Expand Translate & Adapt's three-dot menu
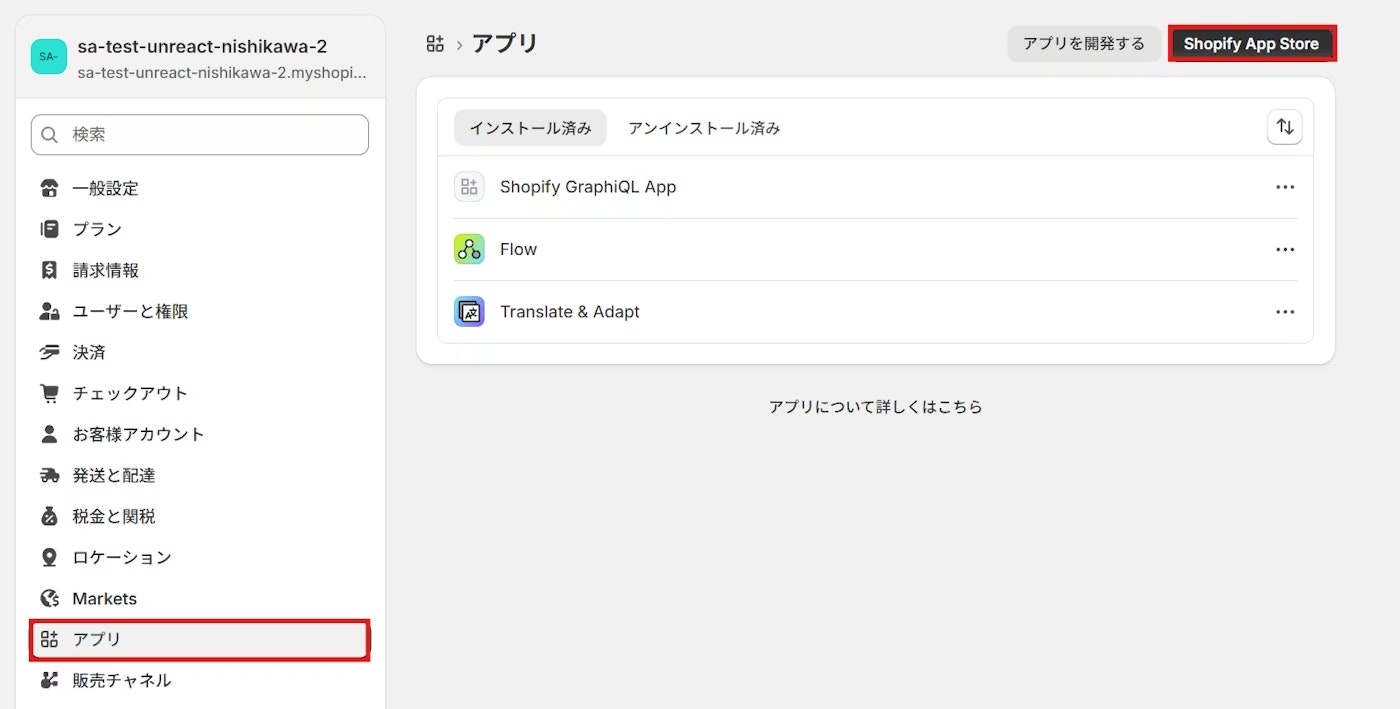 (x=1285, y=311)
